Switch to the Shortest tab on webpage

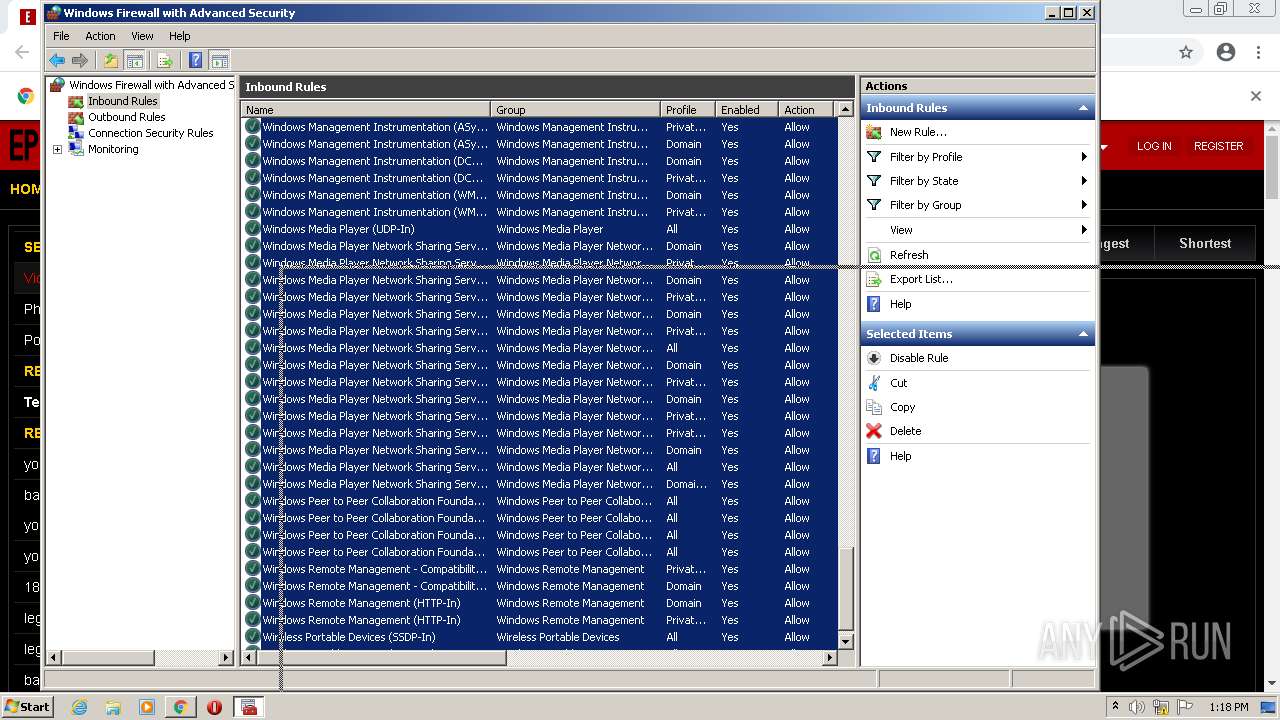pos(1205,243)
